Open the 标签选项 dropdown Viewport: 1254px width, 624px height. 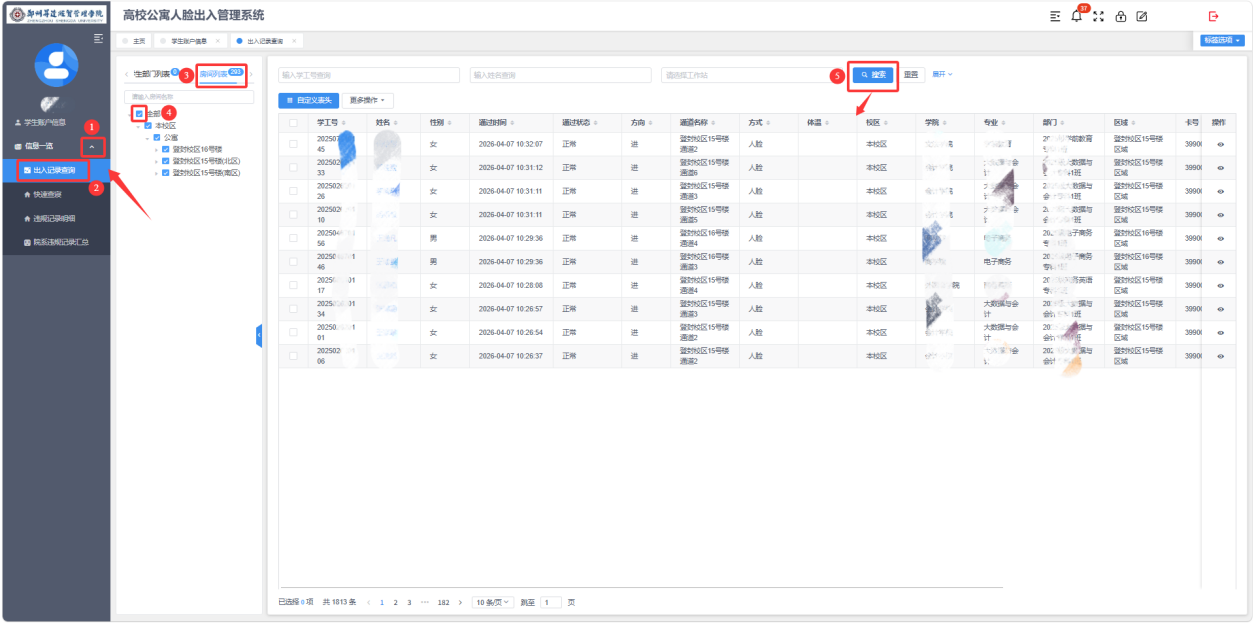point(1223,40)
